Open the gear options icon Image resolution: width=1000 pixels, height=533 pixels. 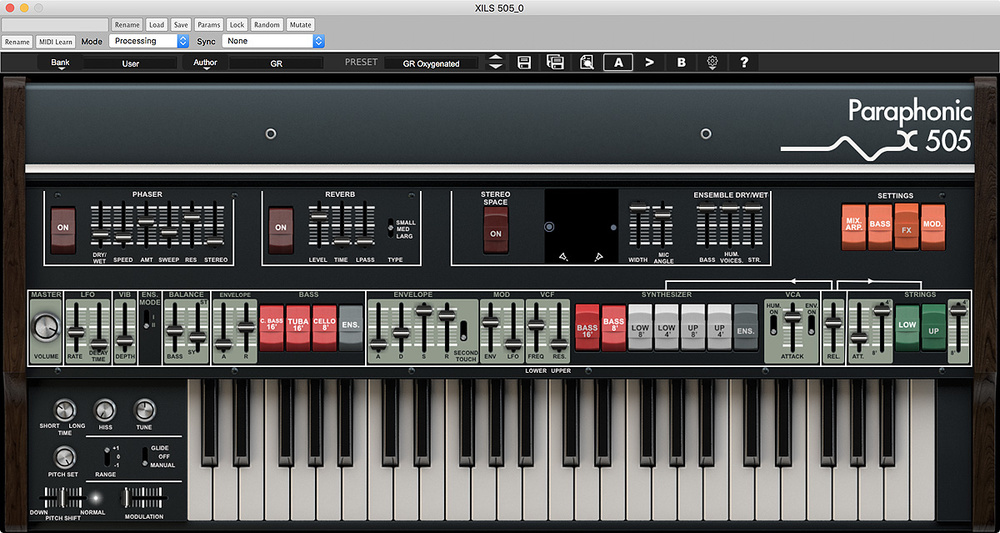[x=712, y=62]
